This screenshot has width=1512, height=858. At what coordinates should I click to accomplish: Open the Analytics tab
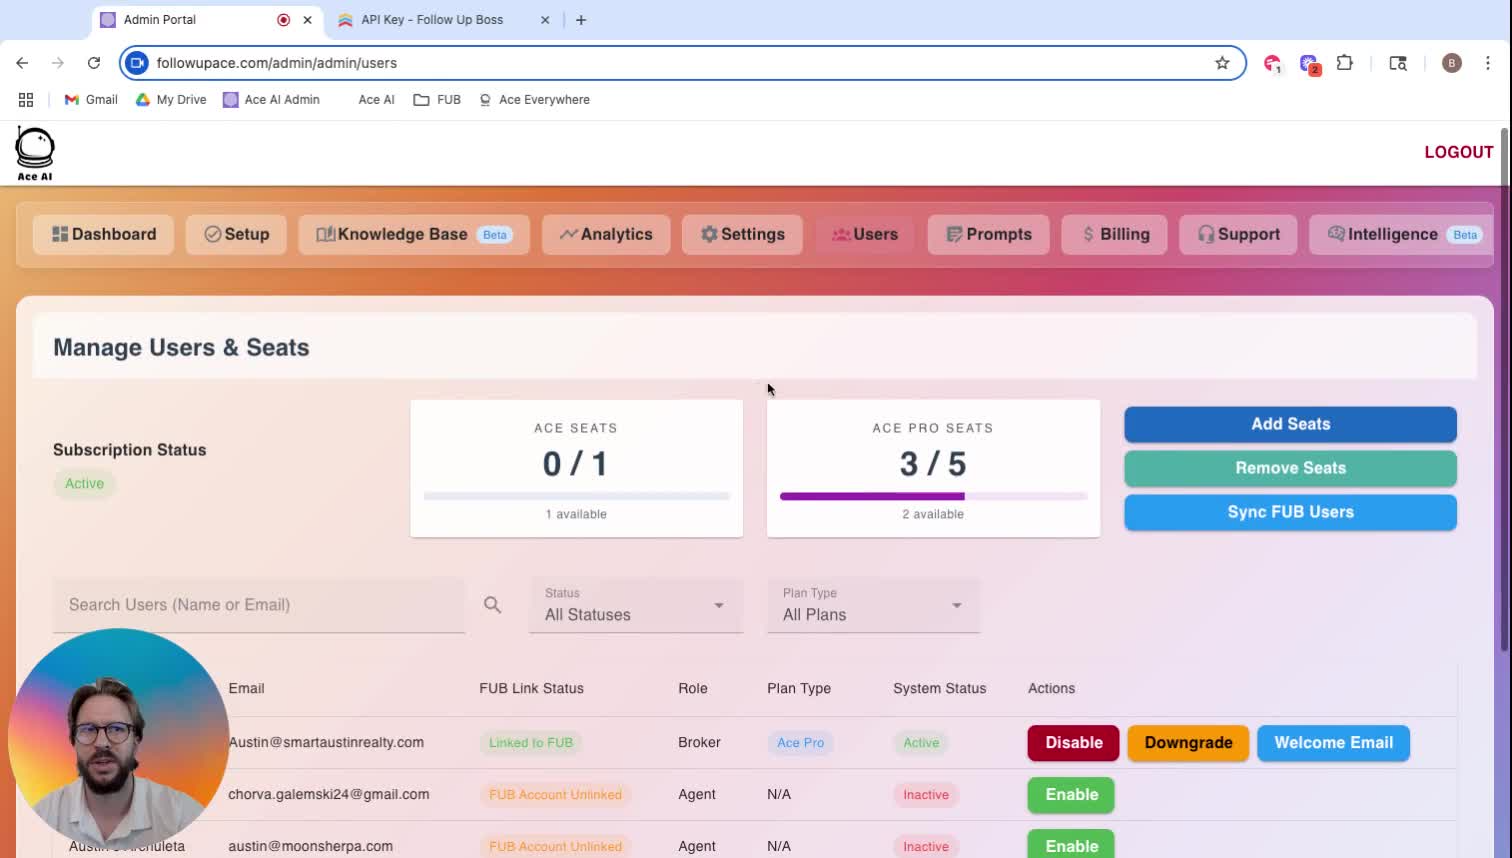606,234
